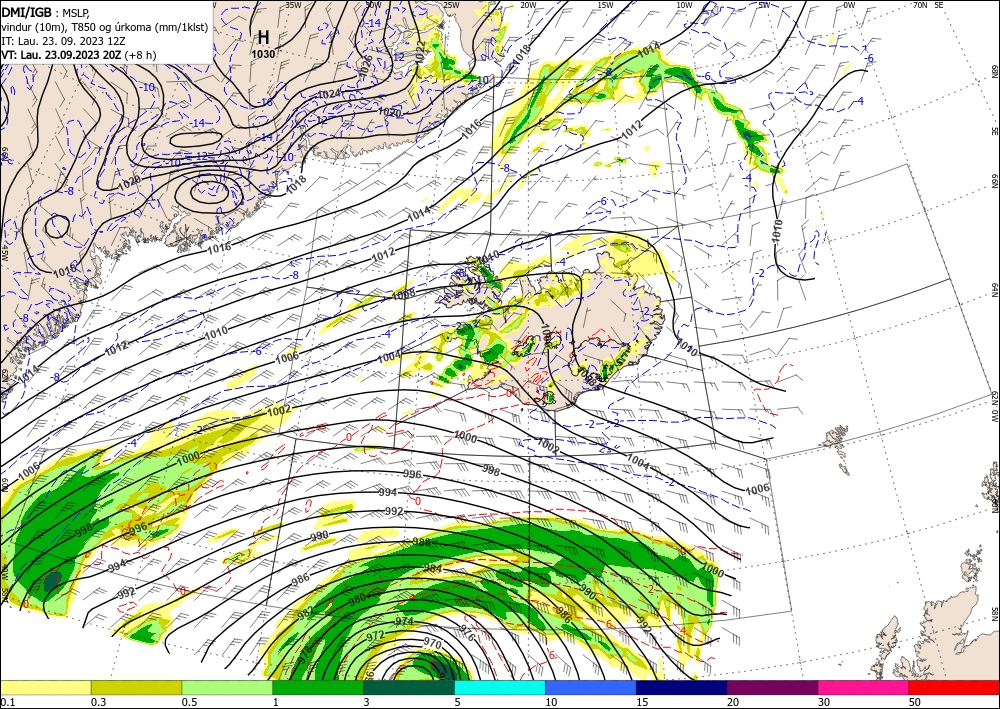Select the dark green 3 mm legend swatch
1000x709 pixels.
[x=409, y=687]
